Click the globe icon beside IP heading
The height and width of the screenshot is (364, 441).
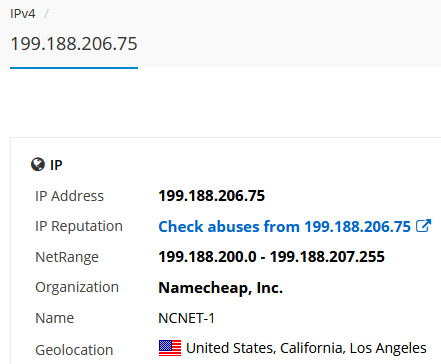pos(38,164)
